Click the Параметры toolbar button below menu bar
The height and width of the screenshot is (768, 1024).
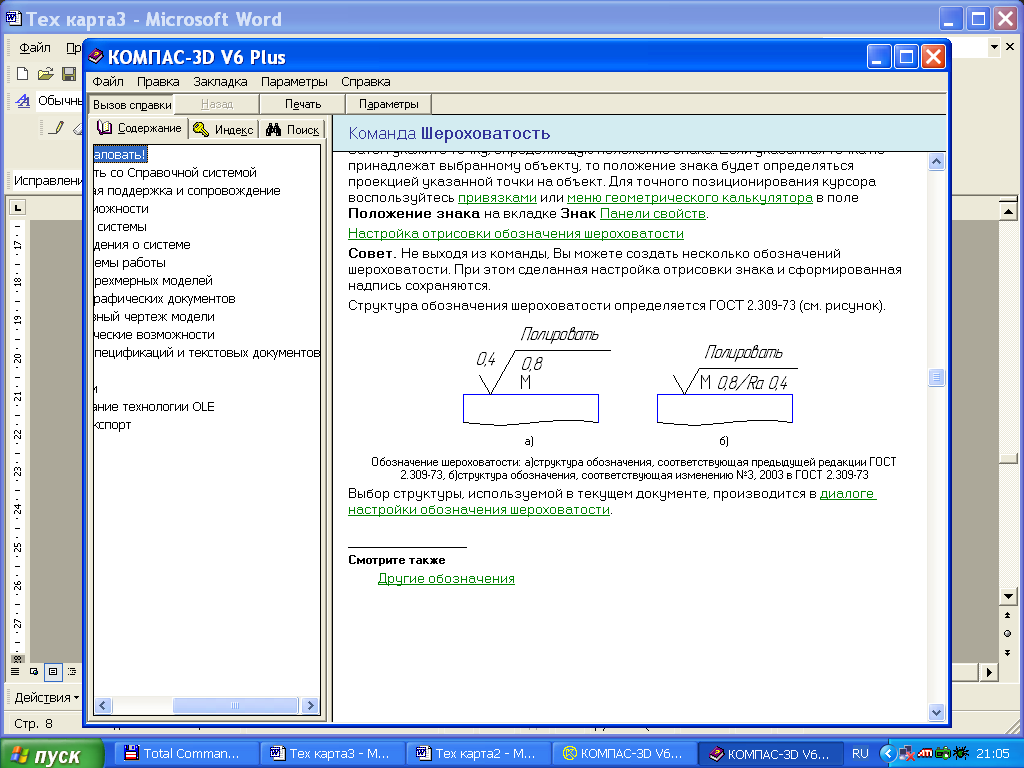point(389,104)
